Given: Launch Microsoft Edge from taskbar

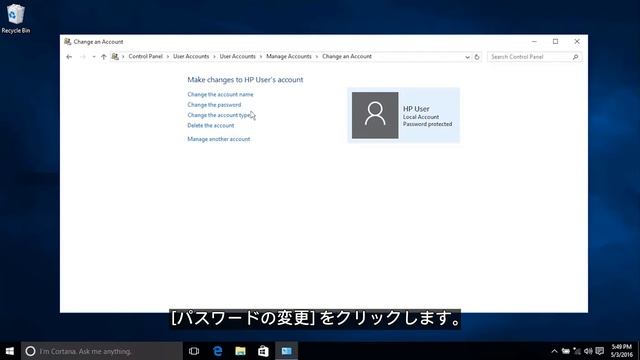Looking at the screenshot, I should tap(218, 351).
